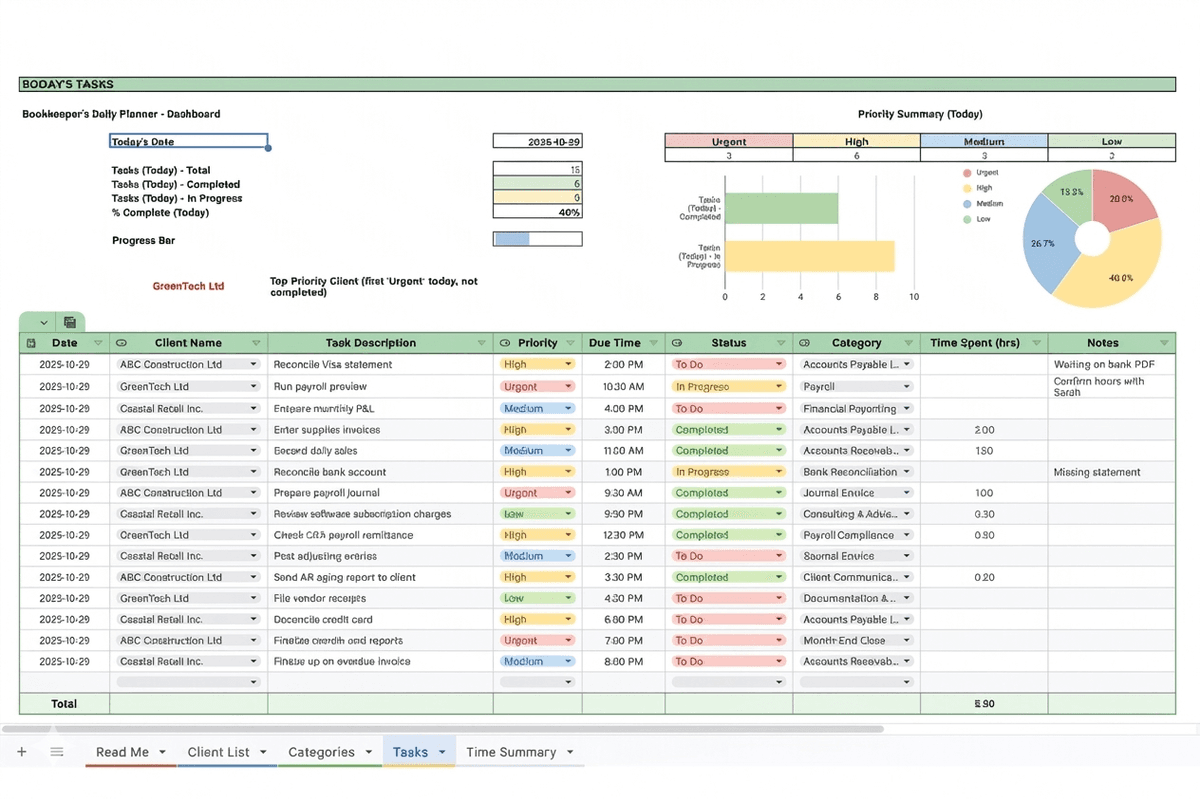This screenshot has width=1200, height=799.
Task: Click the green Tasks Completed bar in chart
Action: pos(781,208)
